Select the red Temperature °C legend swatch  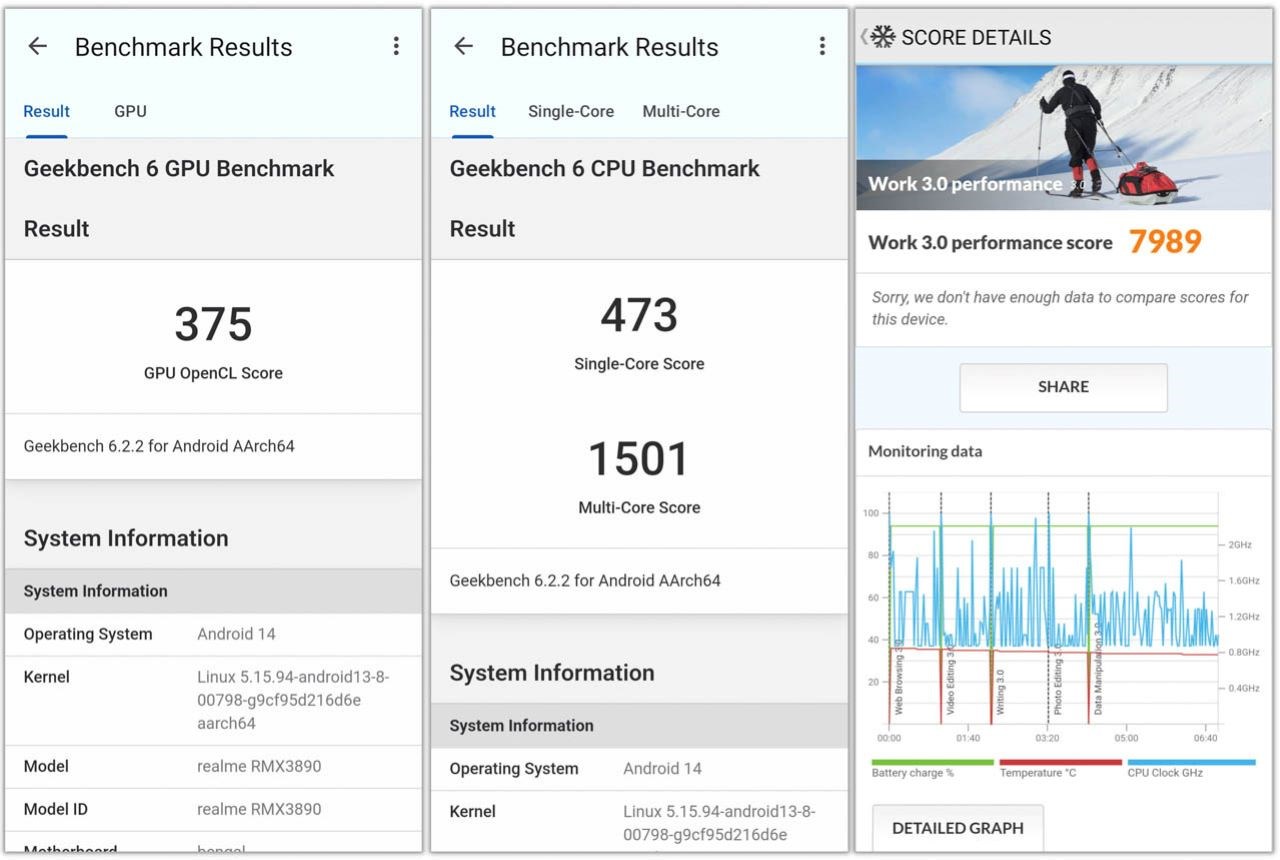(x=1060, y=762)
